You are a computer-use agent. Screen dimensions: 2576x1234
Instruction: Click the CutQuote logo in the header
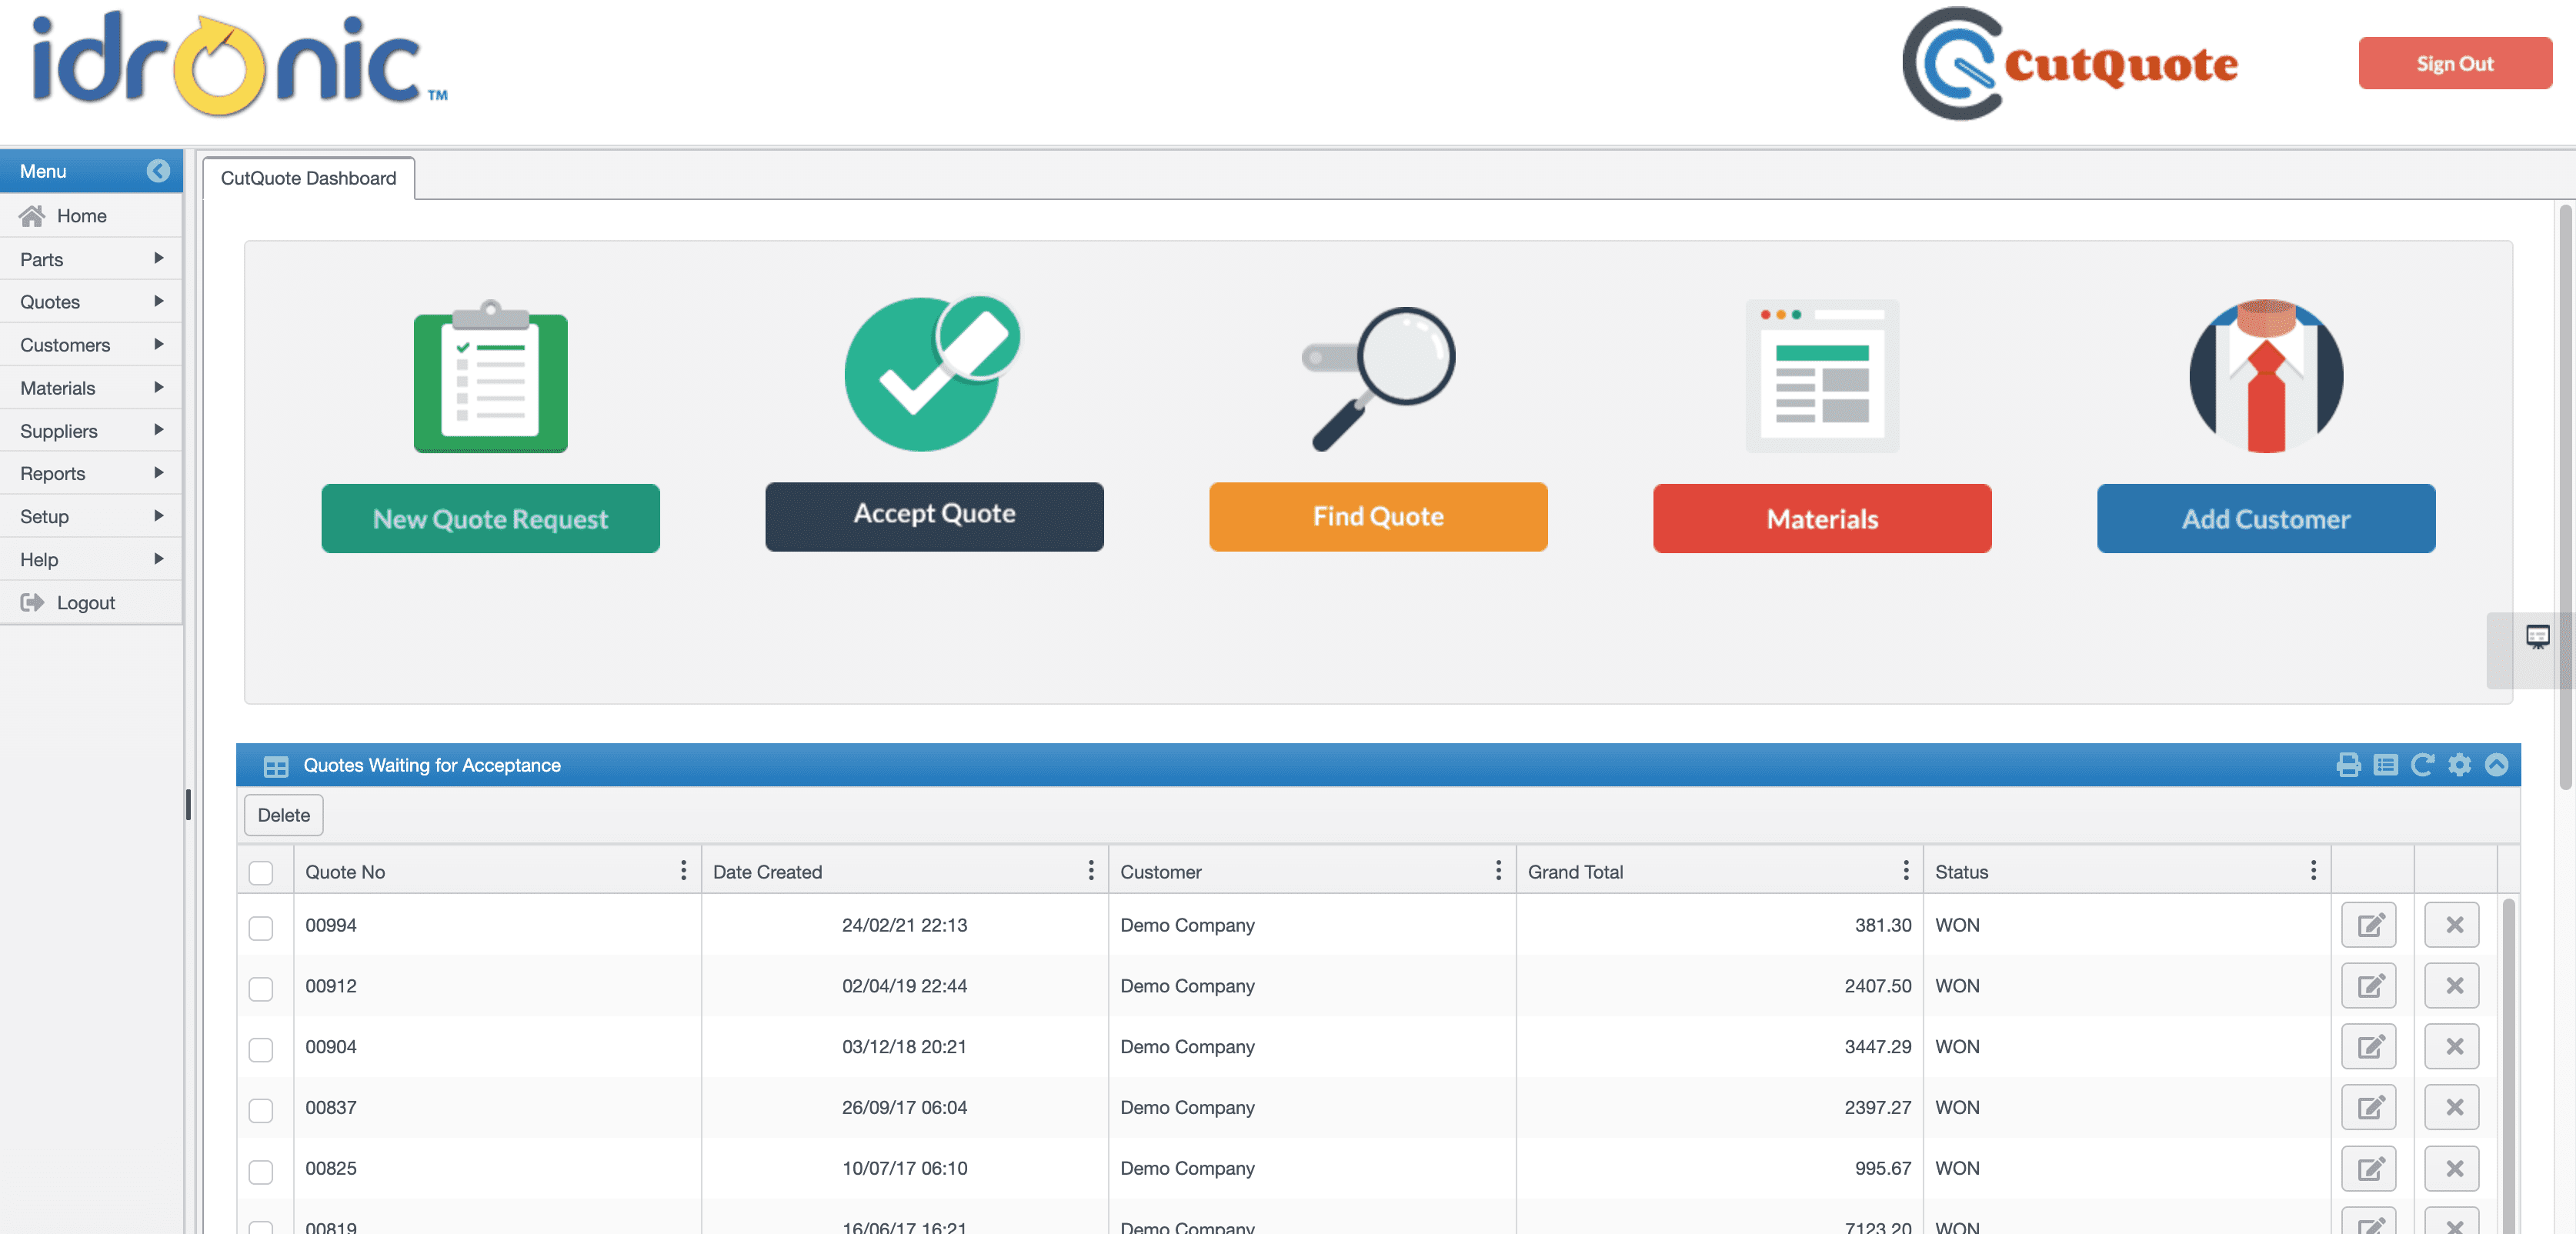pyautogui.click(x=2069, y=64)
